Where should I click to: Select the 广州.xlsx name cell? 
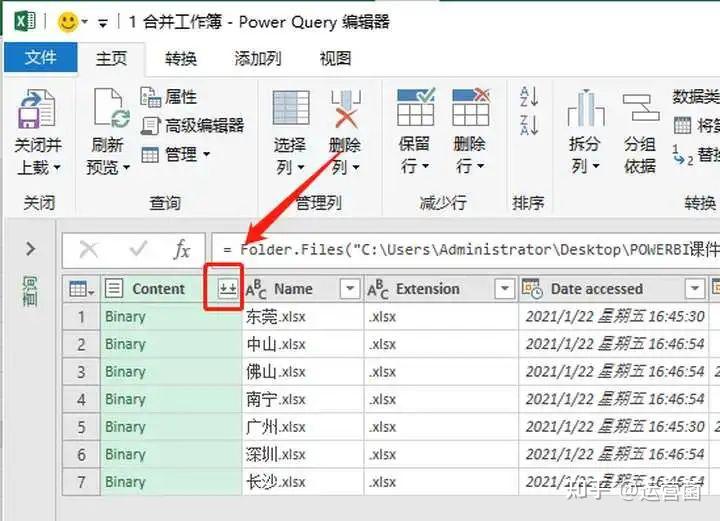pyautogui.click(x=303, y=427)
